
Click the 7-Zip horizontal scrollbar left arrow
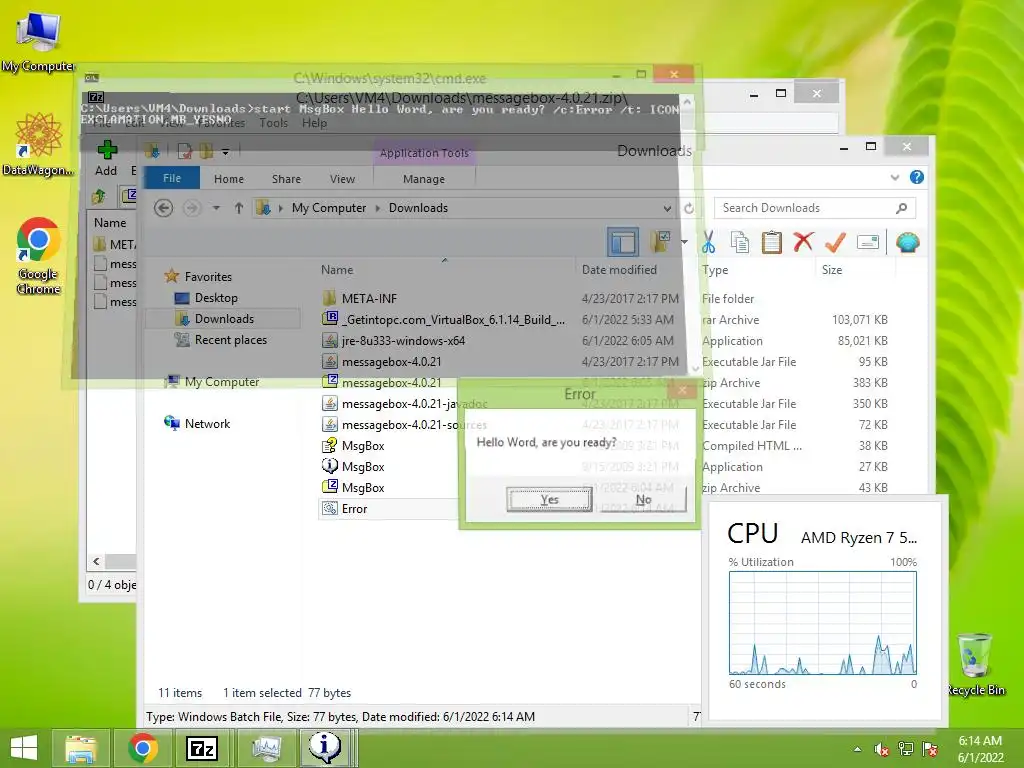[x=96, y=562]
